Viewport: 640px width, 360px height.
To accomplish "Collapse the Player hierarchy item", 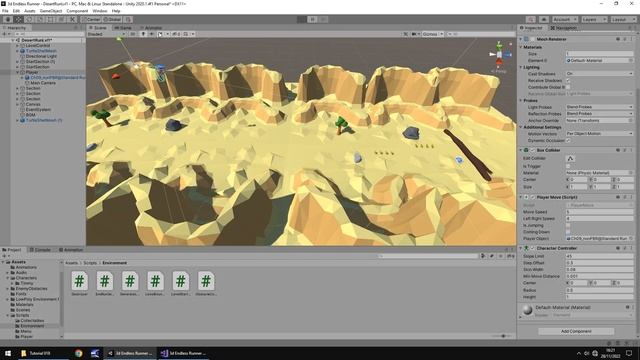I will coord(18,72).
